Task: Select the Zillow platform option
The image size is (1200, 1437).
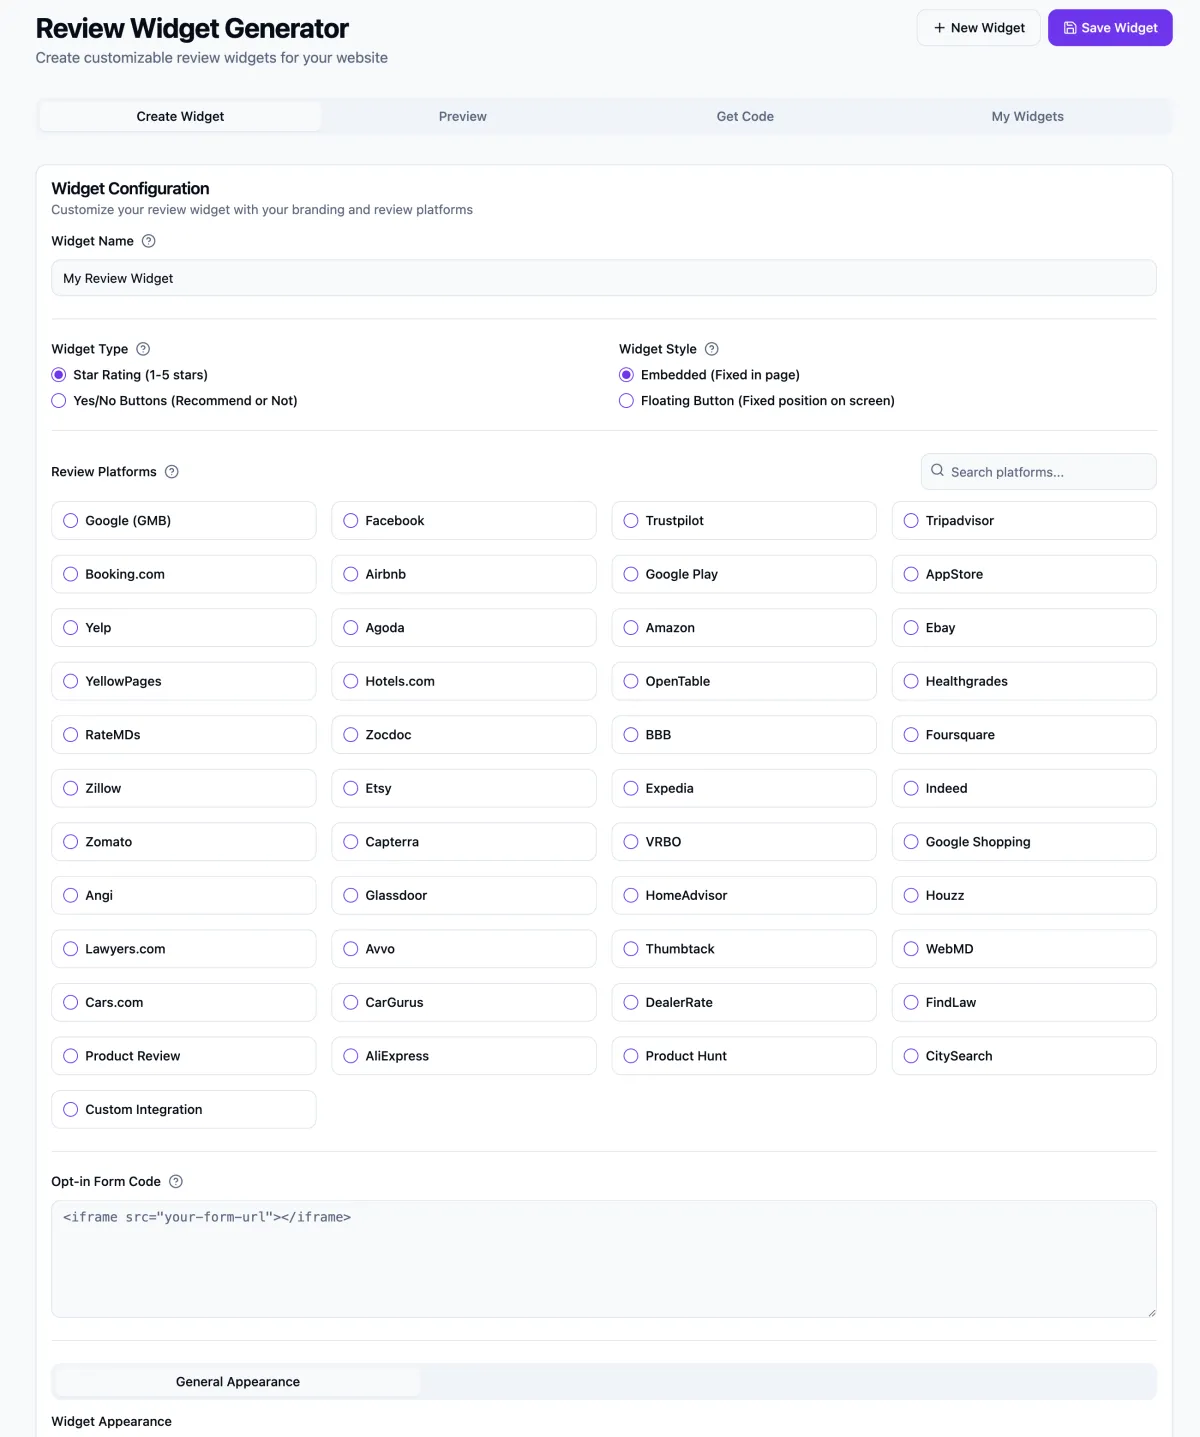Action: [184, 788]
